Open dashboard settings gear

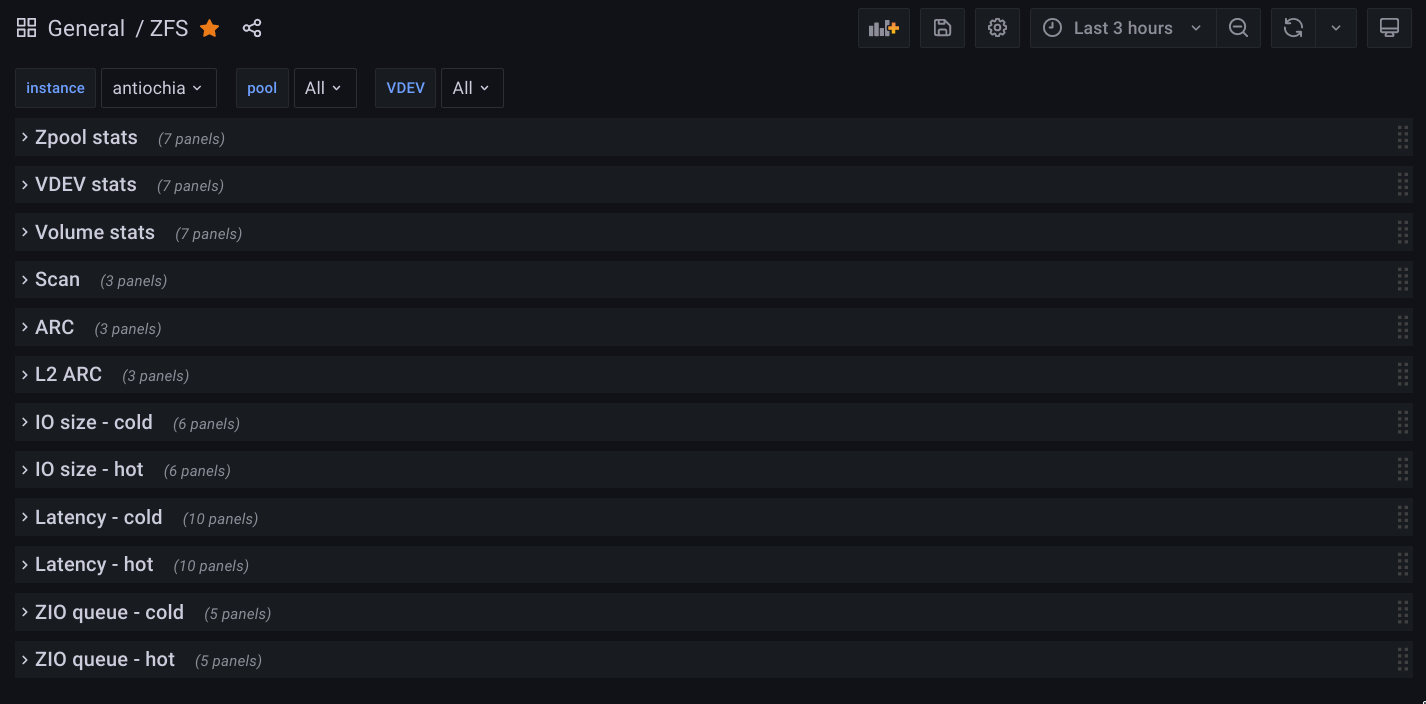click(x=997, y=28)
